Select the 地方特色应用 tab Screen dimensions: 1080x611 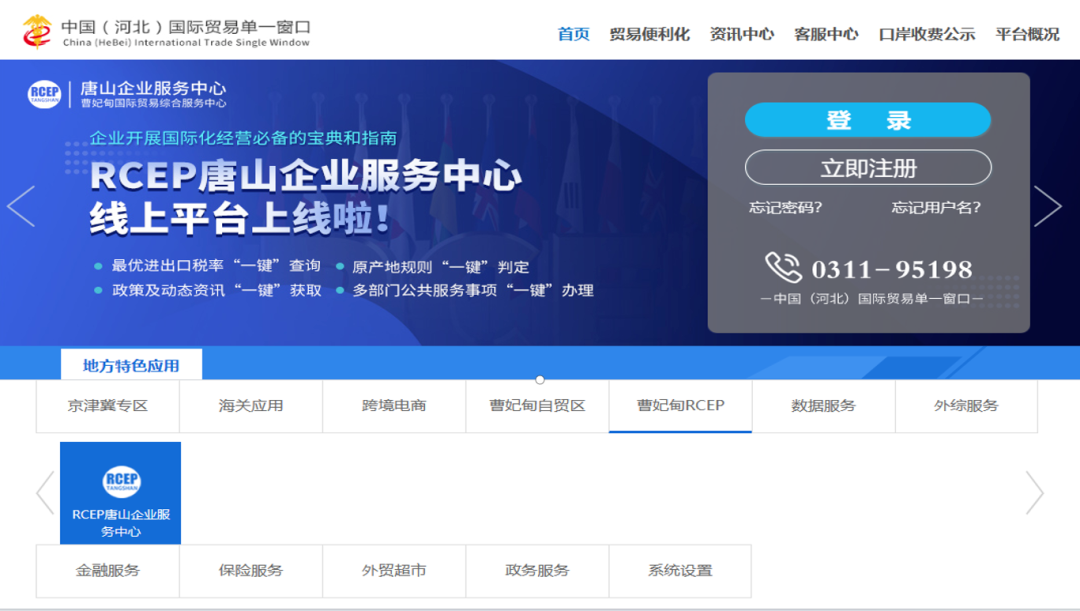point(132,365)
